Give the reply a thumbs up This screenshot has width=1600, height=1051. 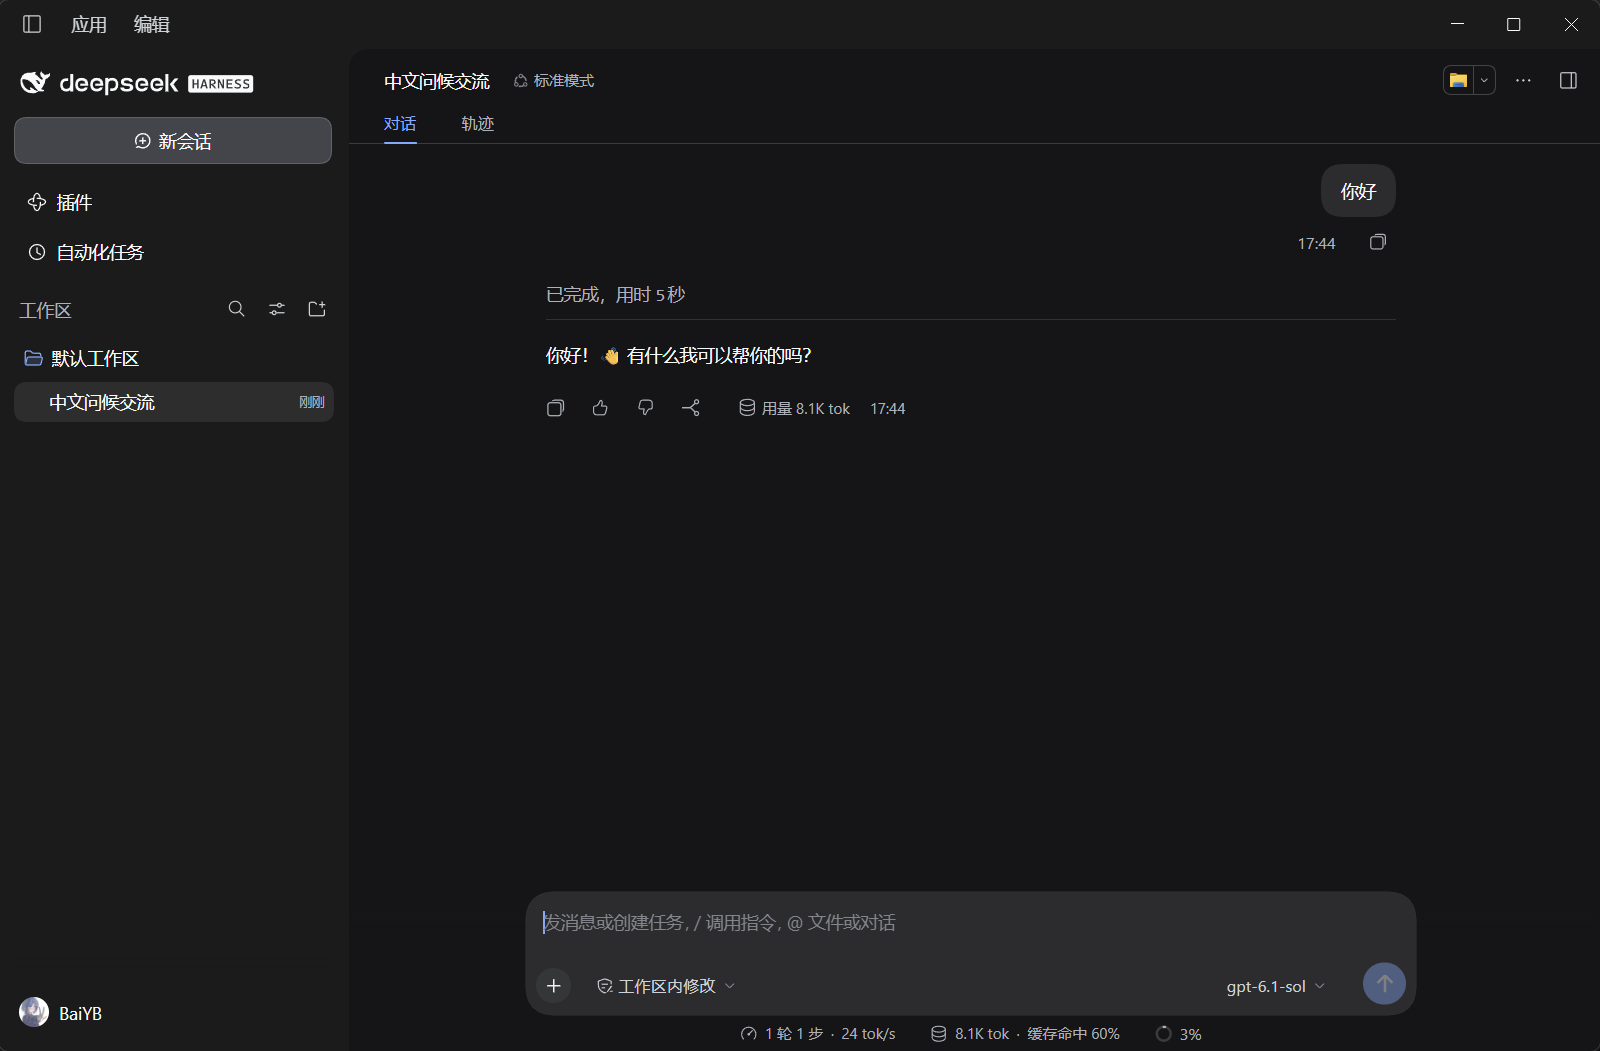tap(600, 408)
